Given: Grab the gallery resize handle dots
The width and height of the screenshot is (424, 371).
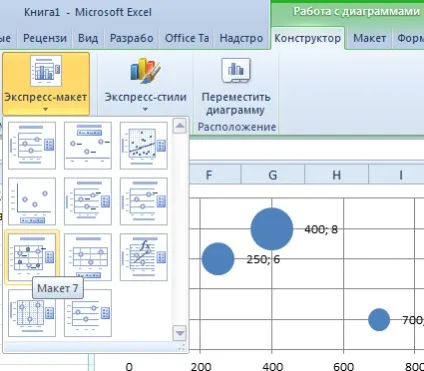Looking at the screenshot, I should coord(182,348).
